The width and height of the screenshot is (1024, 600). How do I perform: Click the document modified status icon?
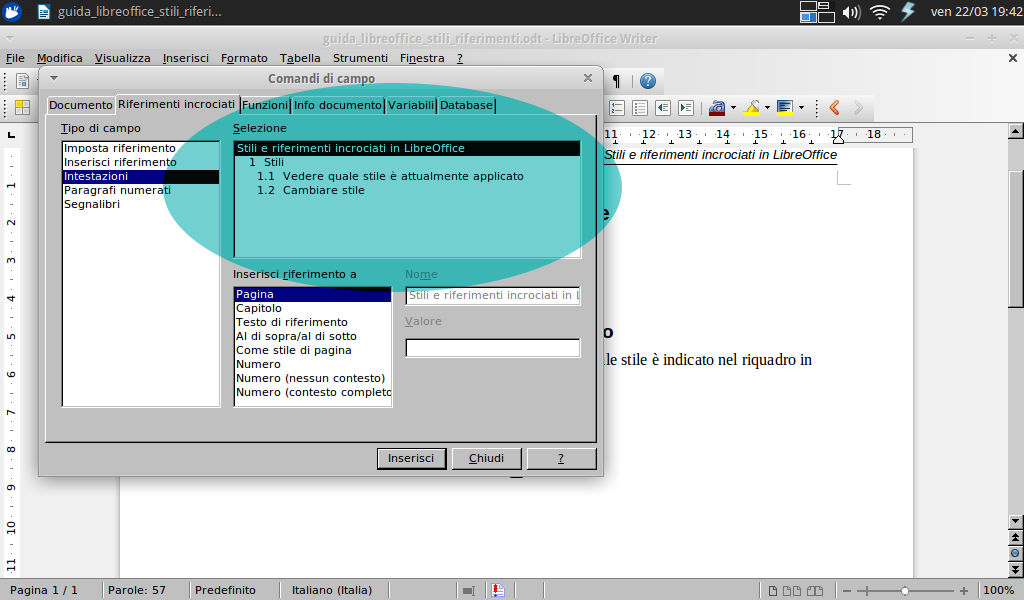(x=498, y=590)
